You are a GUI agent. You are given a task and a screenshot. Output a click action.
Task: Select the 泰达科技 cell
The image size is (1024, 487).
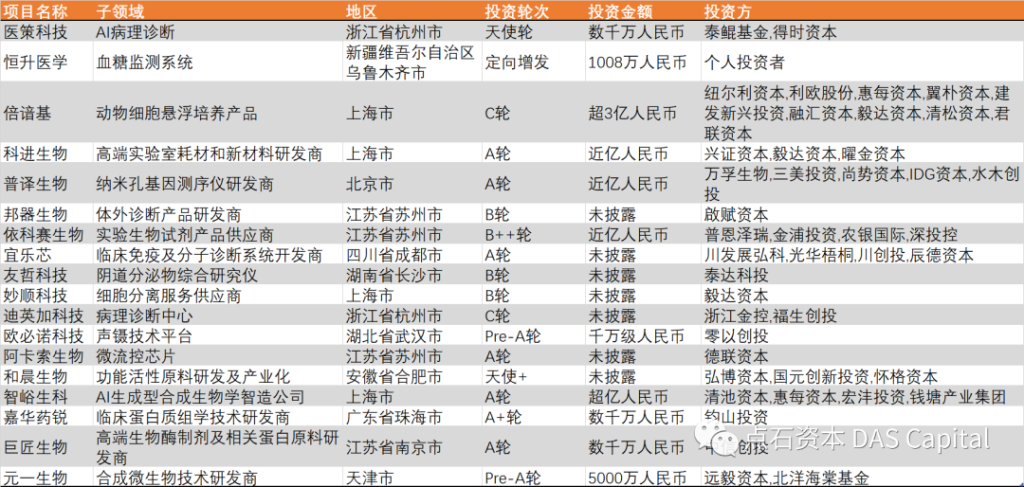tap(863, 274)
